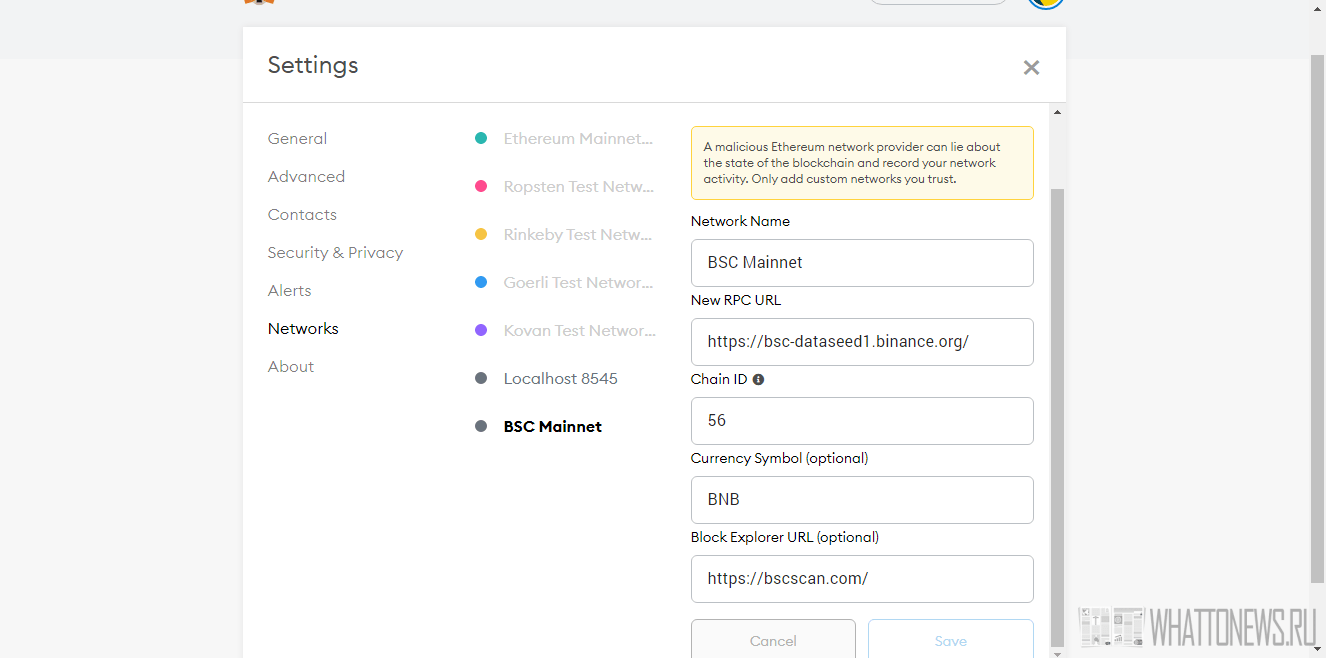Click the Currency Symbol (optional) label
Image resolution: width=1326 pixels, height=658 pixels.
point(779,459)
